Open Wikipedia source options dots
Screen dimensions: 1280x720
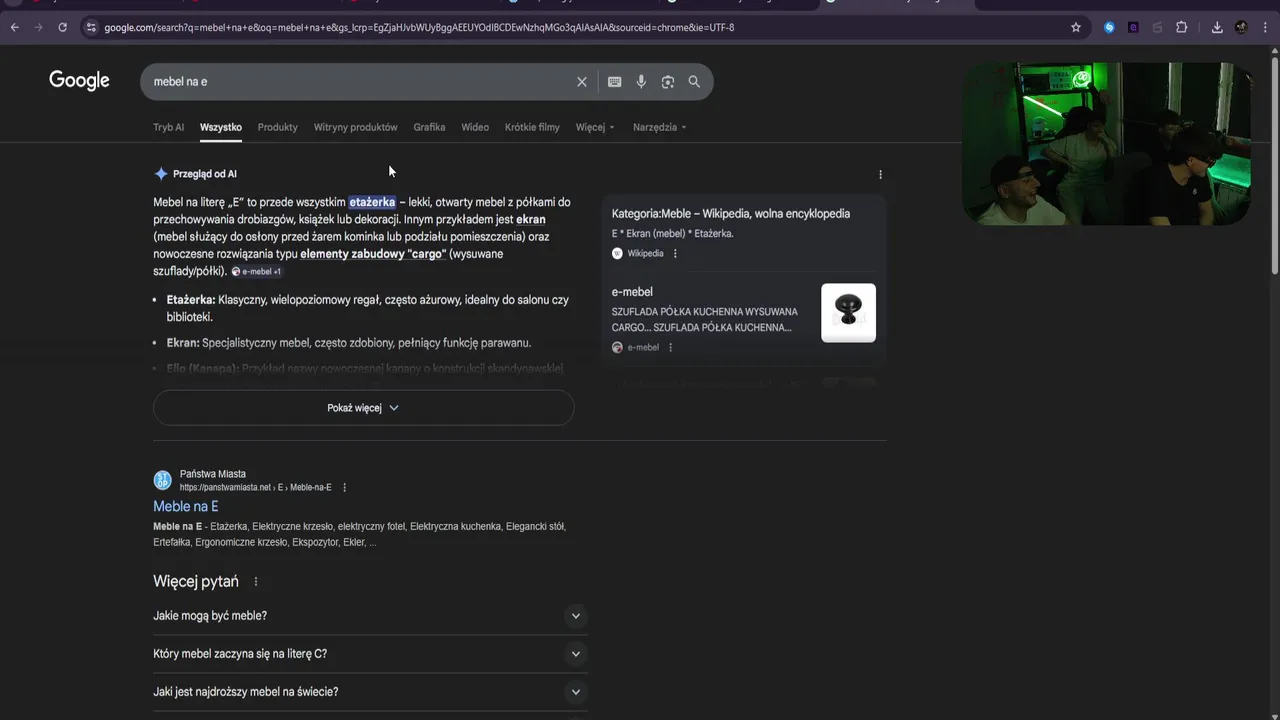coord(675,254)
